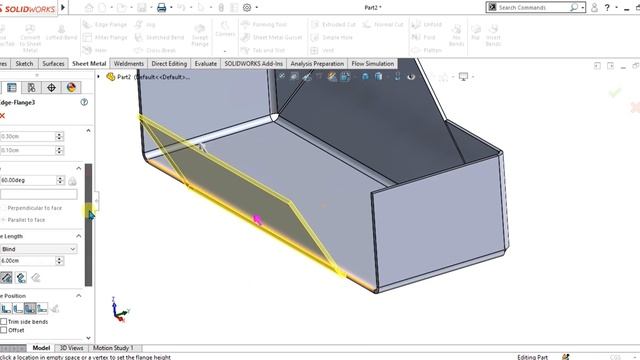Collapse the Flange Length section
Screen dimensions: 640x360
pos(79,236)
